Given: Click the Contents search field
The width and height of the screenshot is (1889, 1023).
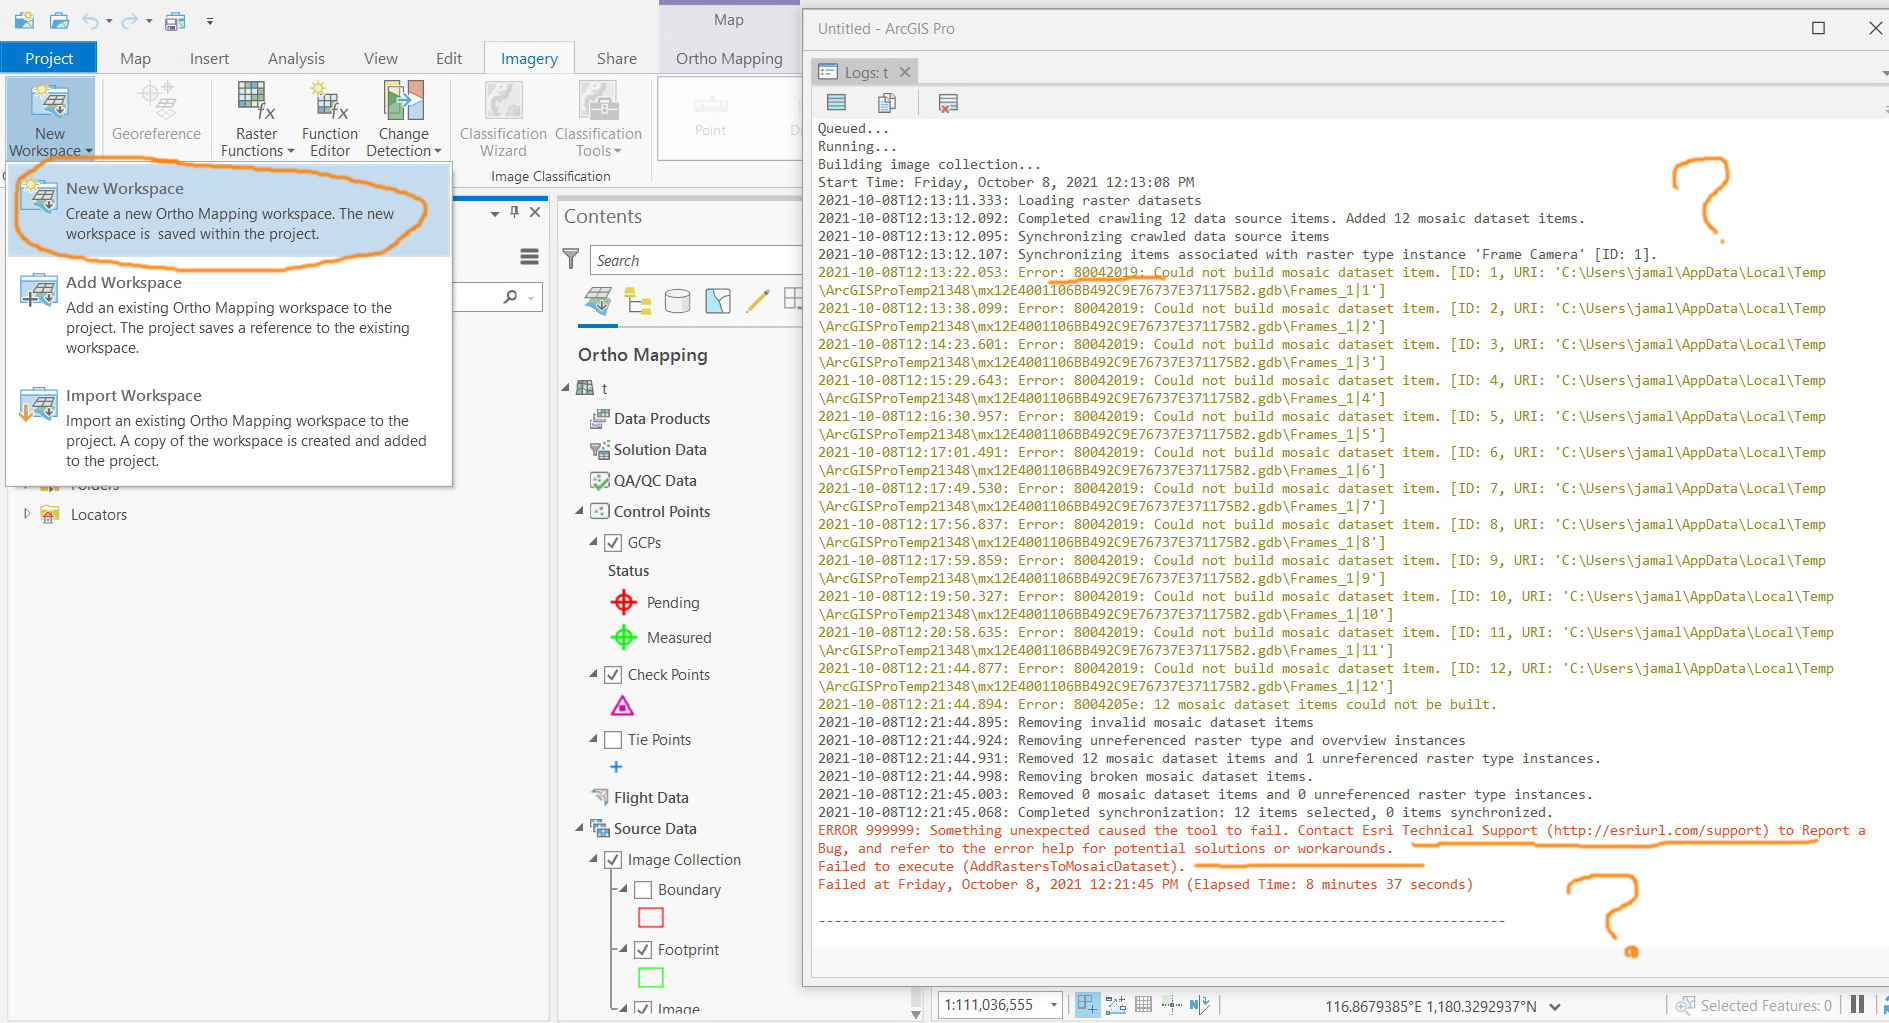Looking at the screenshot, I should tap(695, 260).
